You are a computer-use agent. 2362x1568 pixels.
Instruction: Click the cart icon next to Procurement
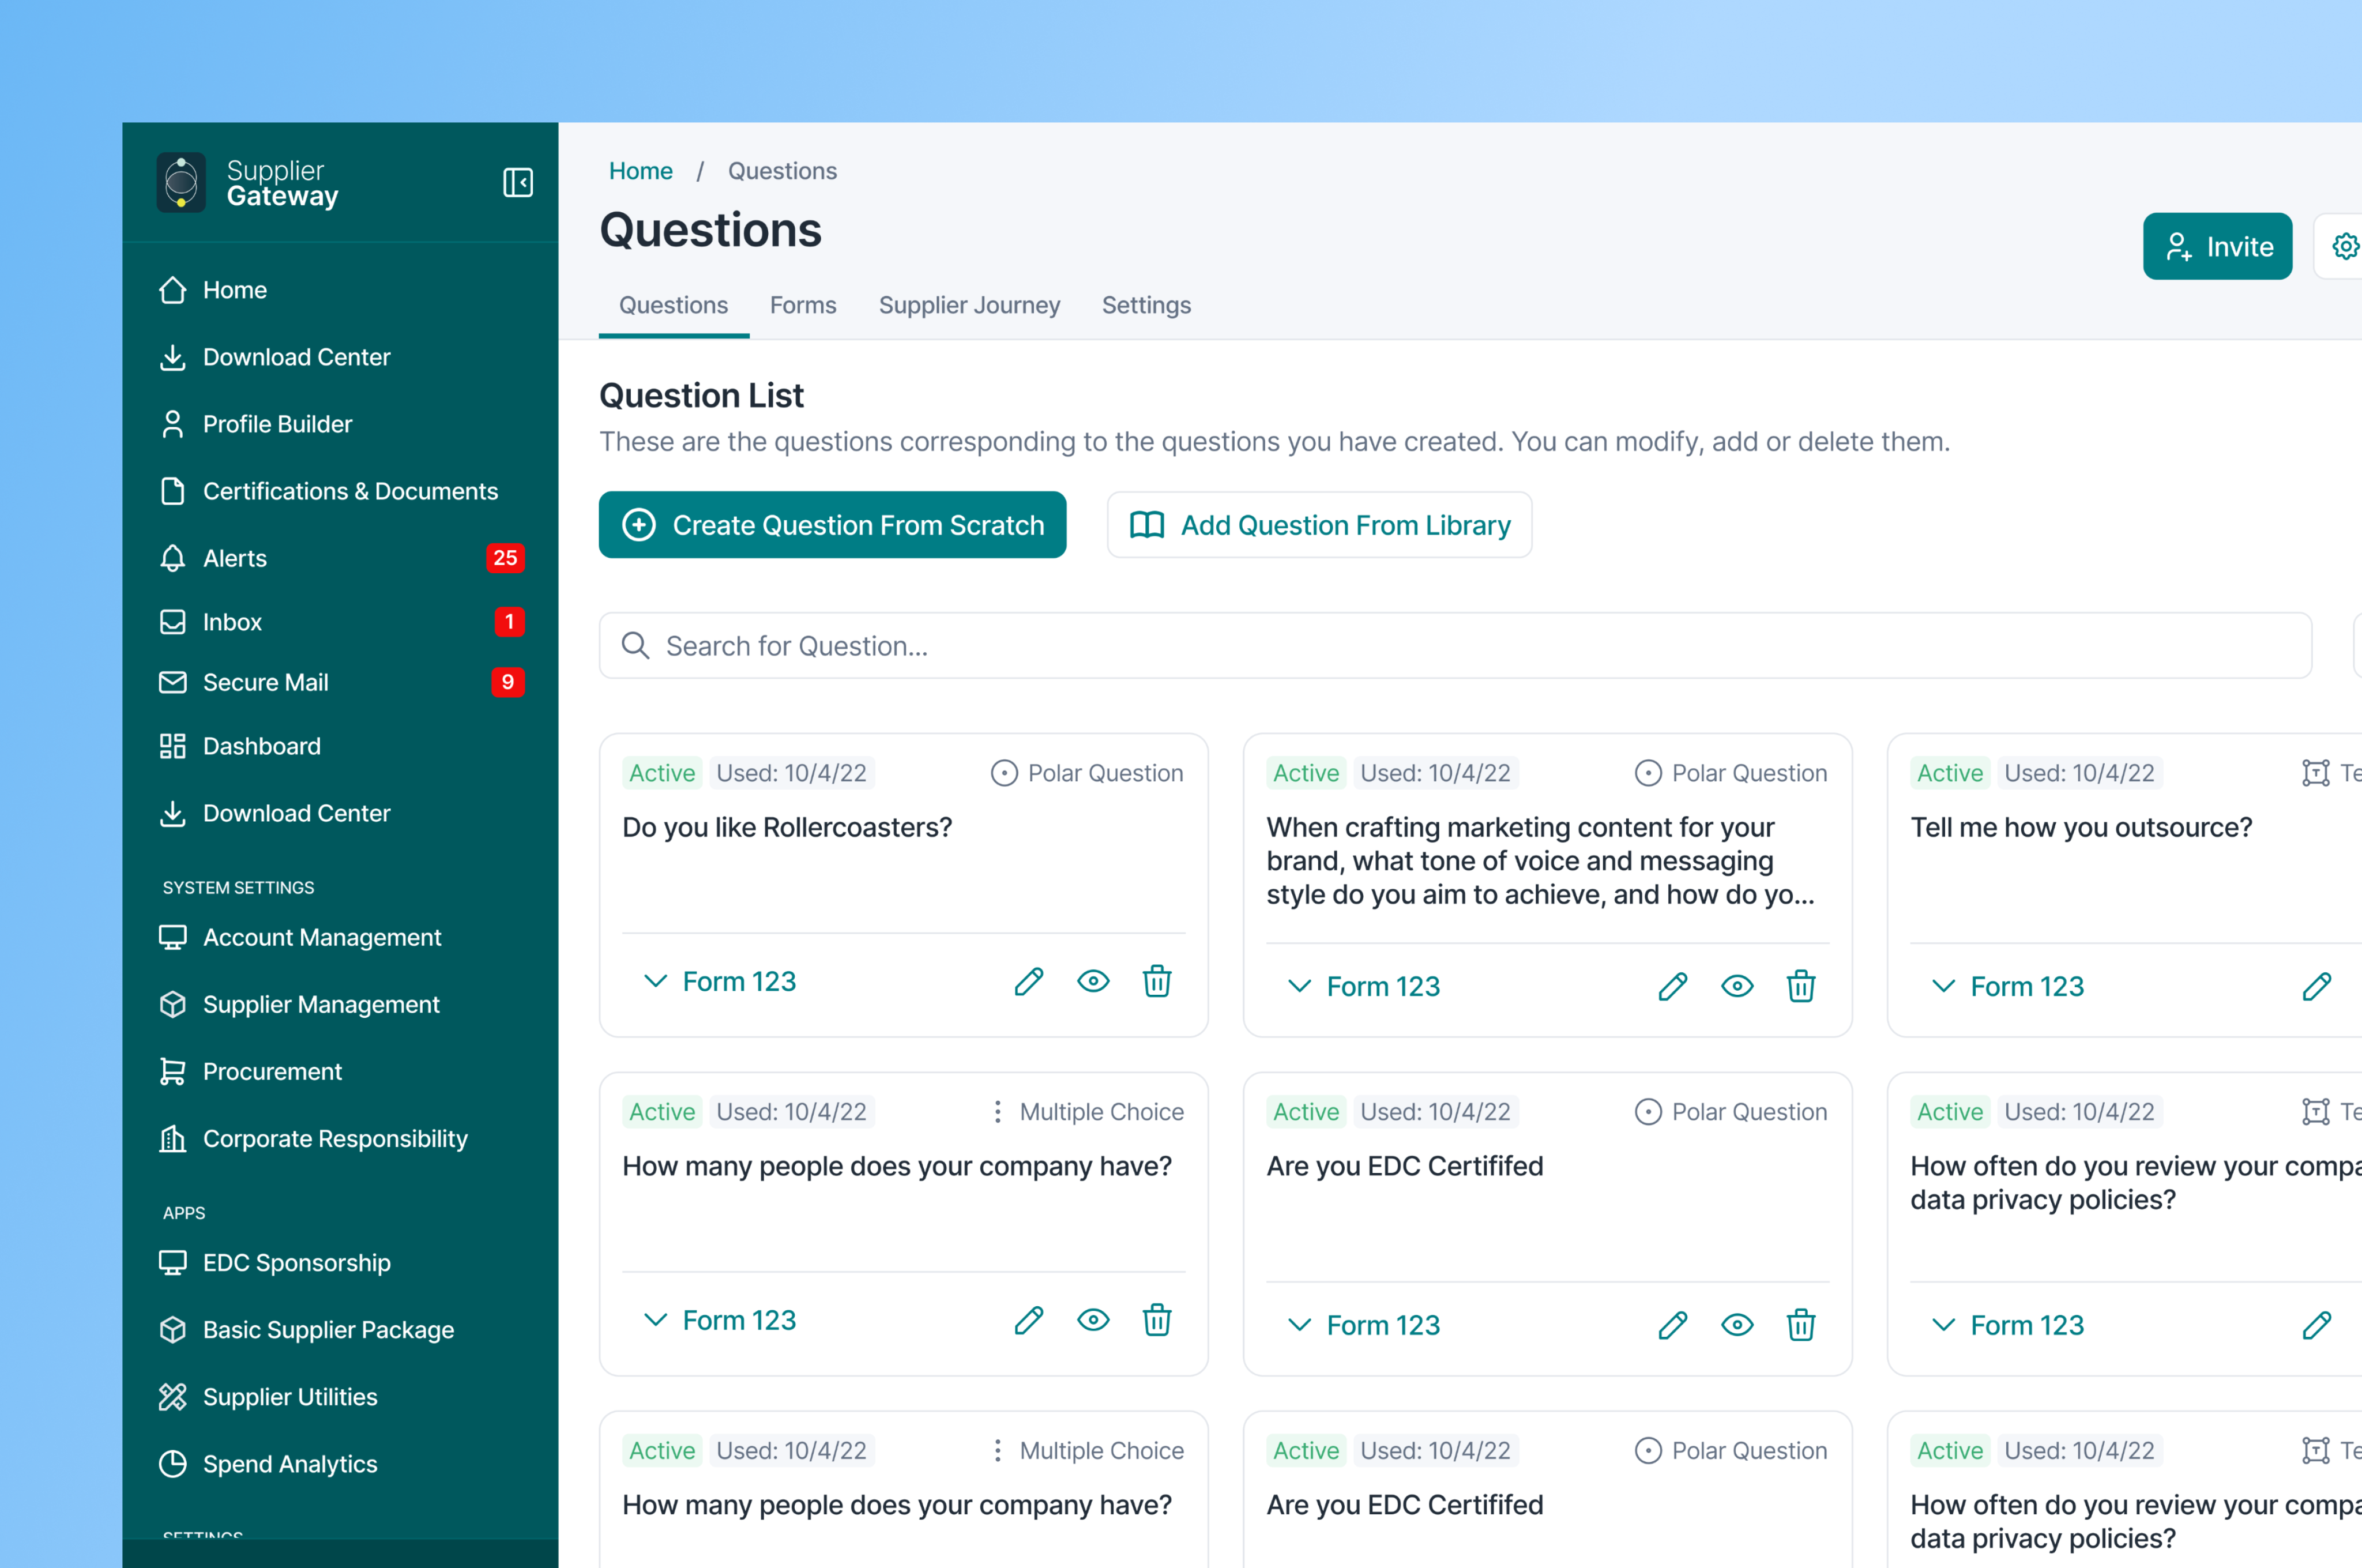point(173,1072)
